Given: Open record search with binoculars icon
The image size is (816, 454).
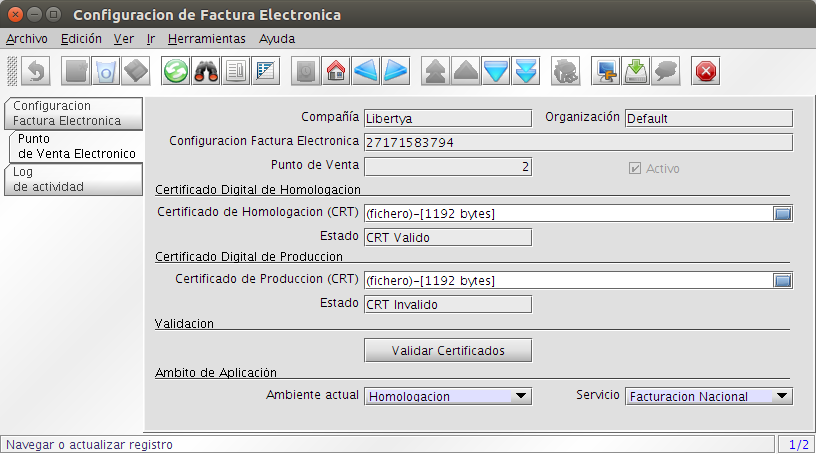Looking at the screenshot, I should click(x=206, y=71).
